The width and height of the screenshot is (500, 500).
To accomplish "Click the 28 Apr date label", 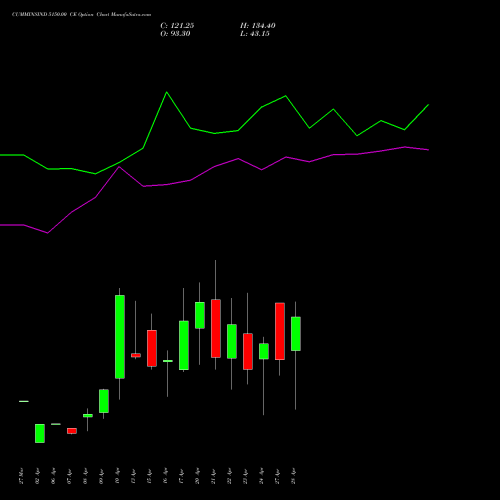I will coord(293,476).
